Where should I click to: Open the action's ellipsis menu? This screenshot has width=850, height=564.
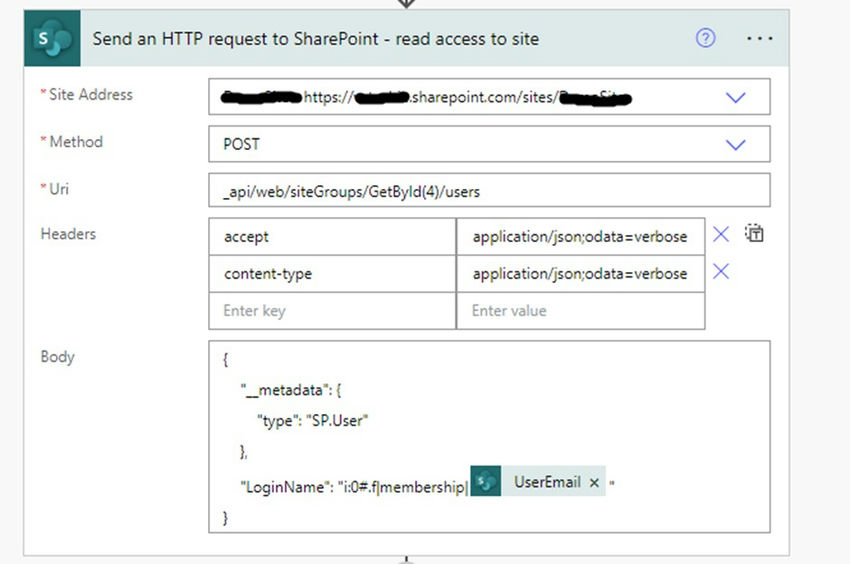tap(759, 39)
